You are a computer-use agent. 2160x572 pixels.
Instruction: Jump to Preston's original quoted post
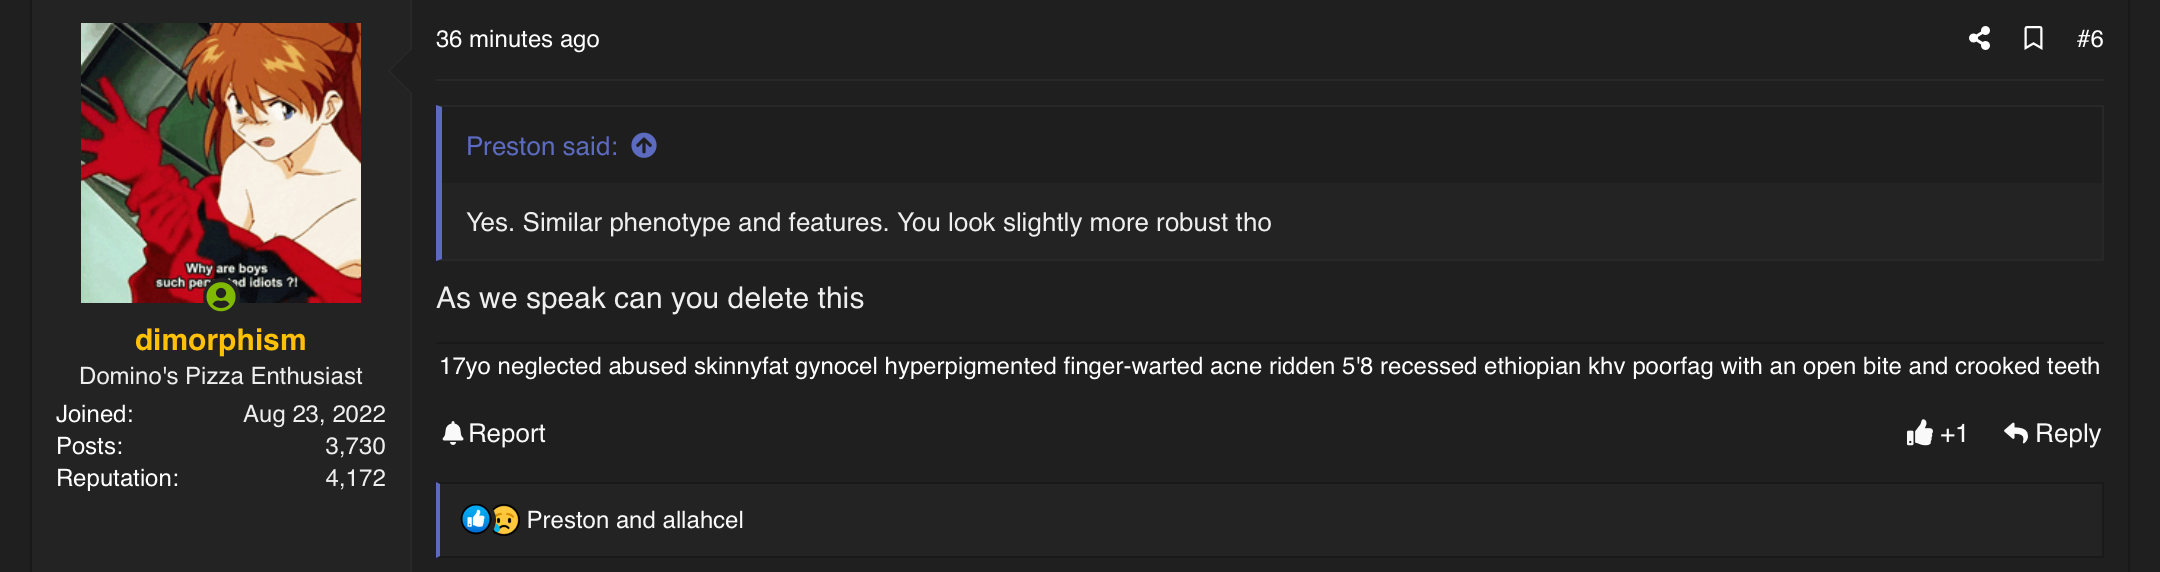tap(644, 146)
